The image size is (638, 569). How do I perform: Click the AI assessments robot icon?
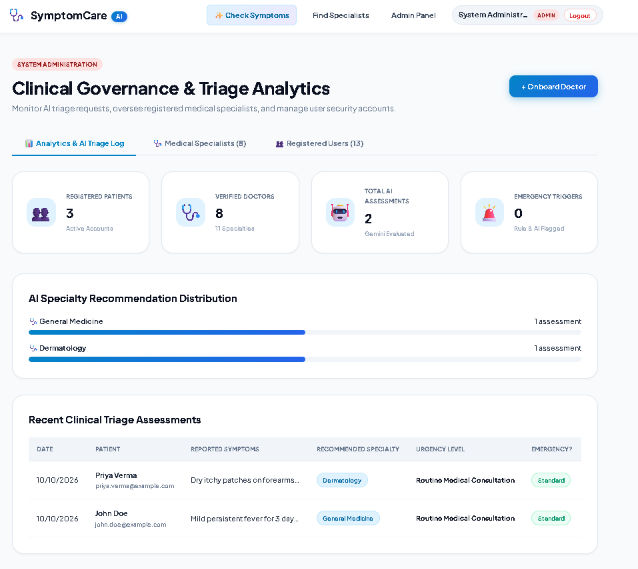[x=340, y=212]
